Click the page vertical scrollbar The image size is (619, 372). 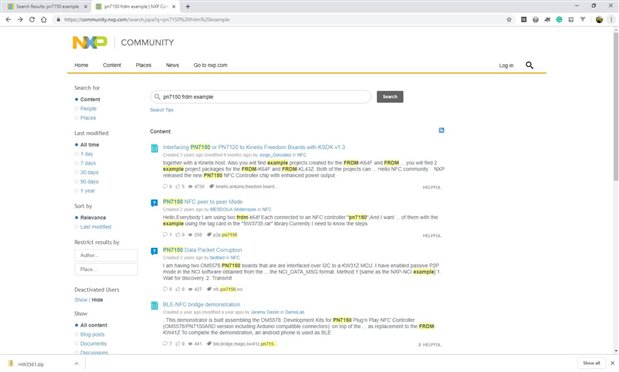click(615, 107)
